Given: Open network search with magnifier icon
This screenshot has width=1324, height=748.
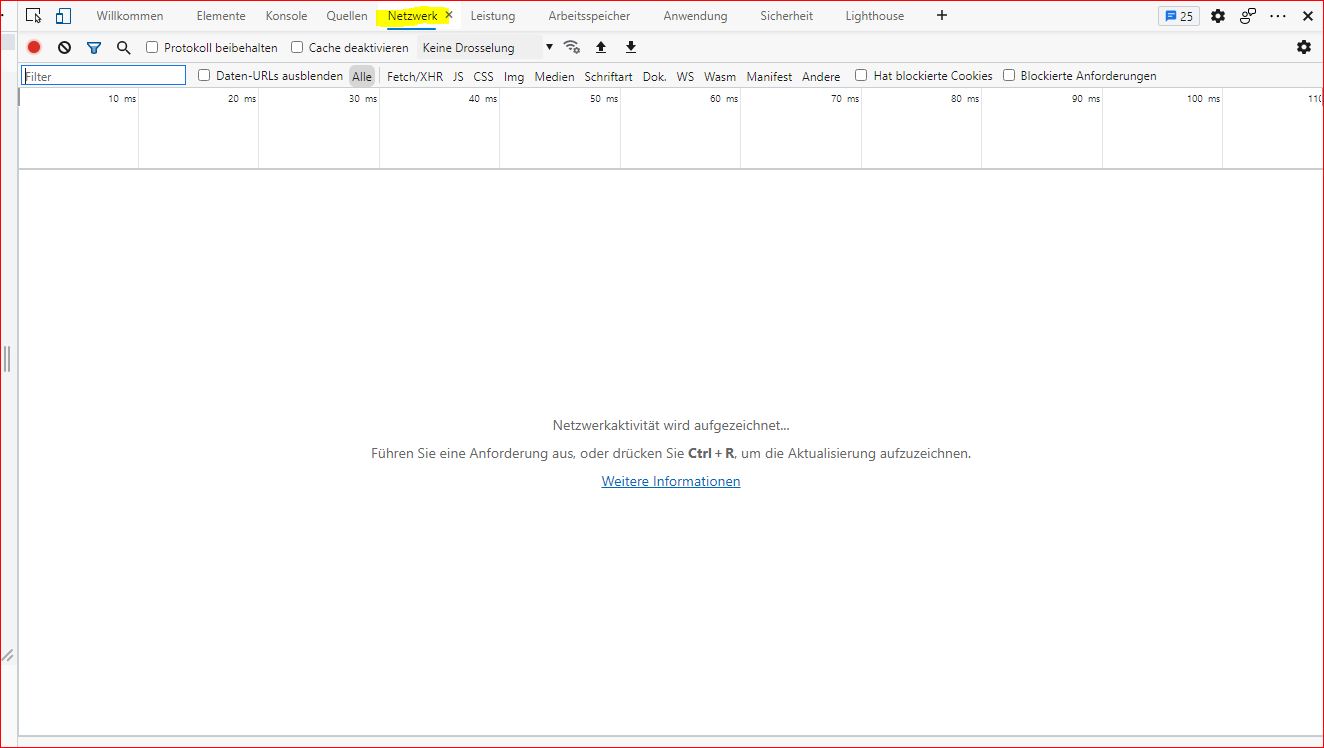Looking at the screenshot, I should pos(124,47).
